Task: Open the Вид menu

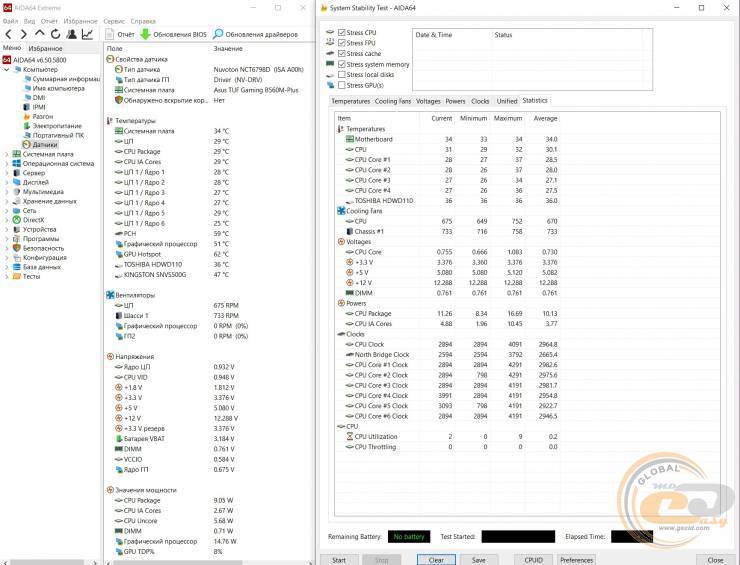Action: click(x=29, y=21)
